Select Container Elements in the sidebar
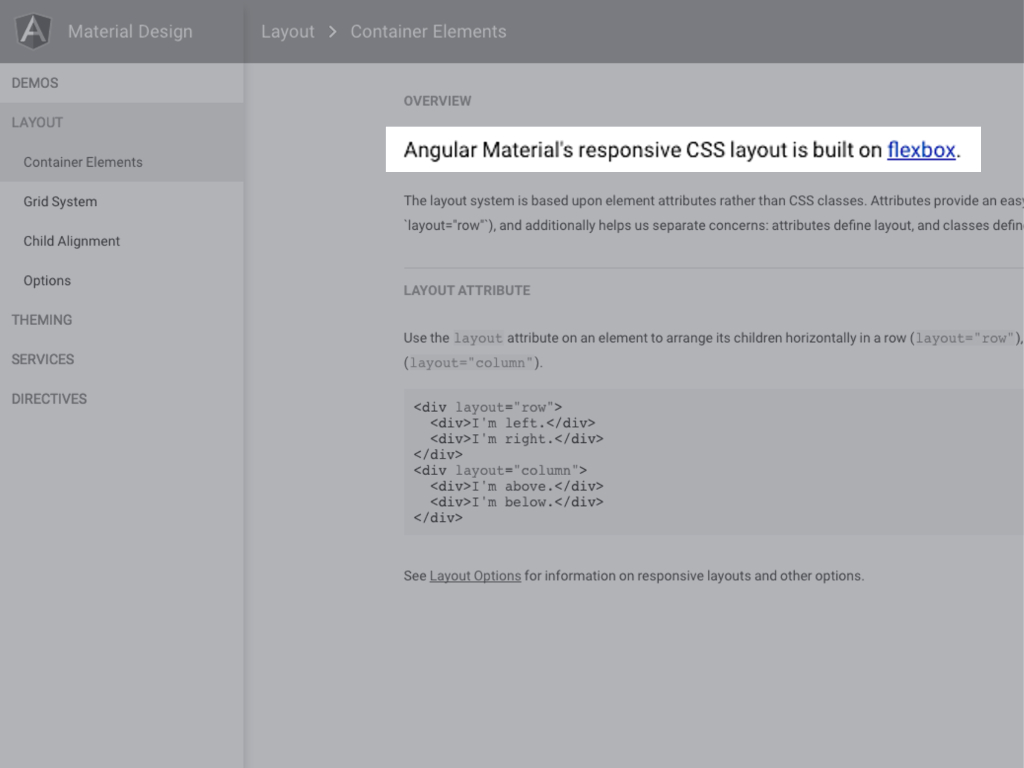The image size is (1024, 768). pyautogui.click(x=83, y=162)
